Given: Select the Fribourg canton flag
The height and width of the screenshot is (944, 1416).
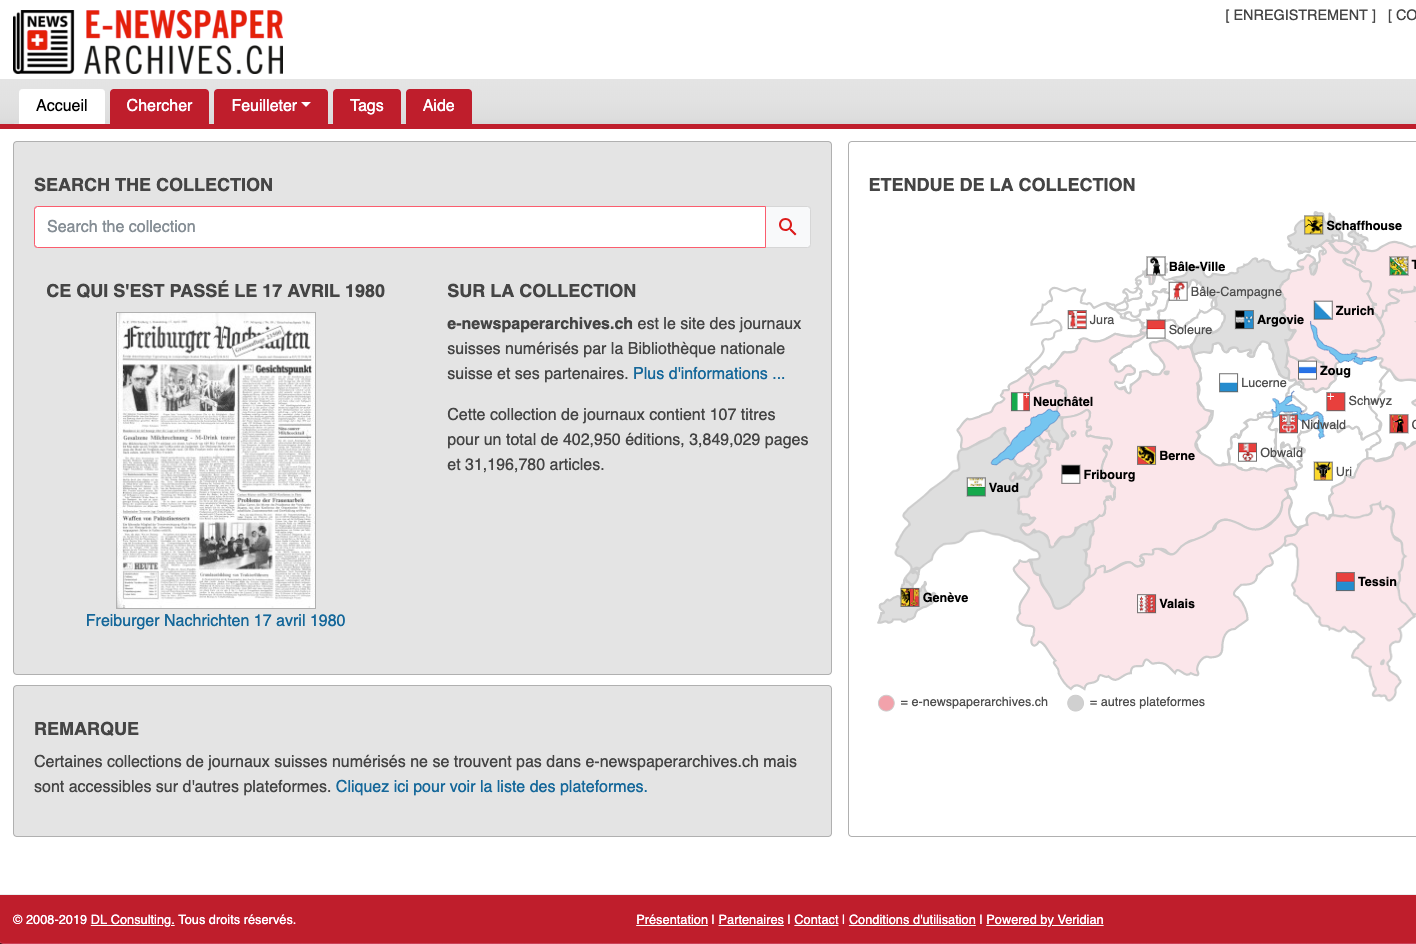Looking at the screenshot, I should tap(1071, 474).
